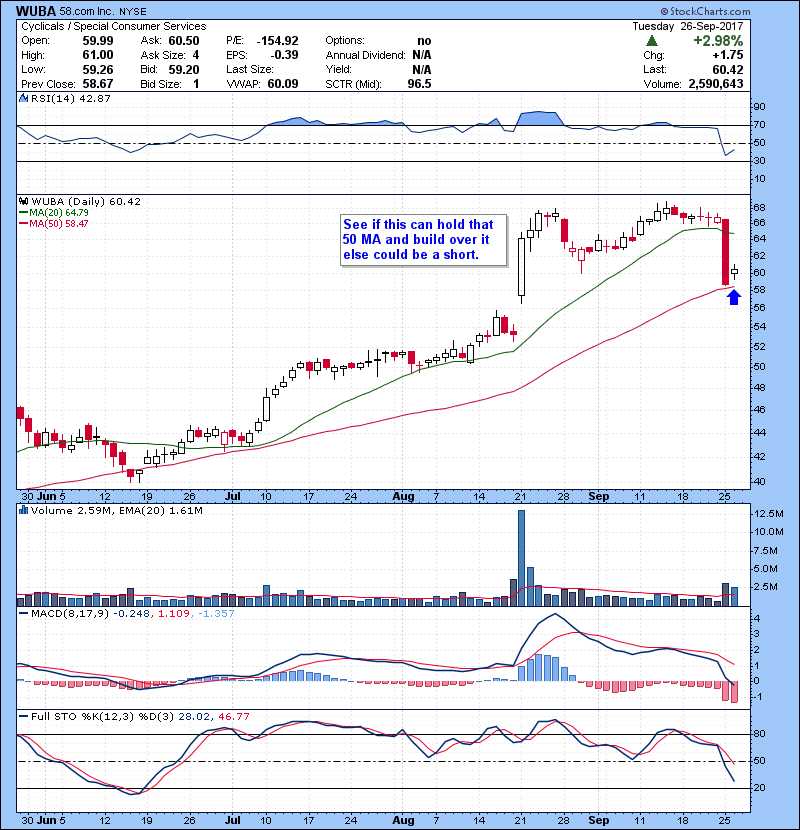Click the Volume figure 2,590,643
The height and width of the screenshot is (830, 800).
click(x=716, y=84)
